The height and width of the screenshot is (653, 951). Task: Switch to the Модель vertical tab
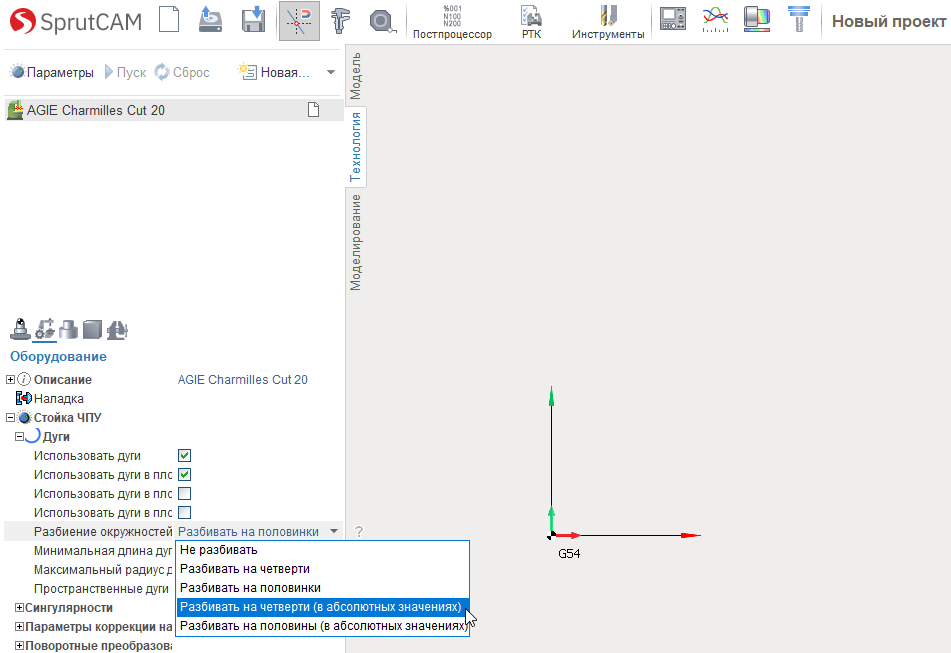pos(355,76)
